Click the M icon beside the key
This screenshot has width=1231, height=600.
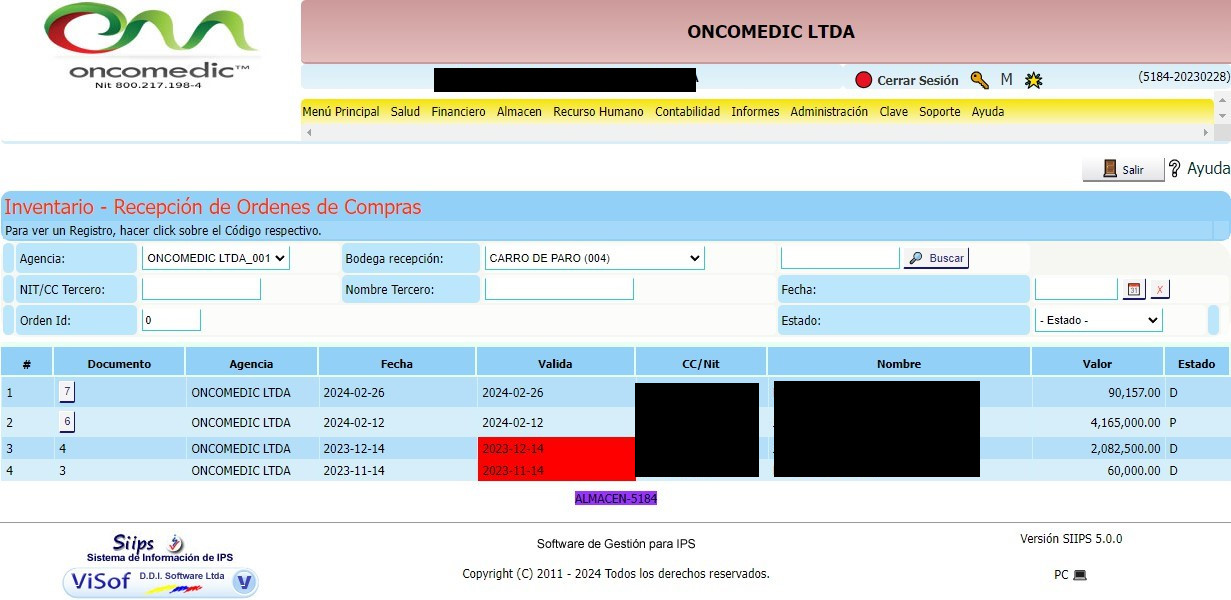(1006, 80)
